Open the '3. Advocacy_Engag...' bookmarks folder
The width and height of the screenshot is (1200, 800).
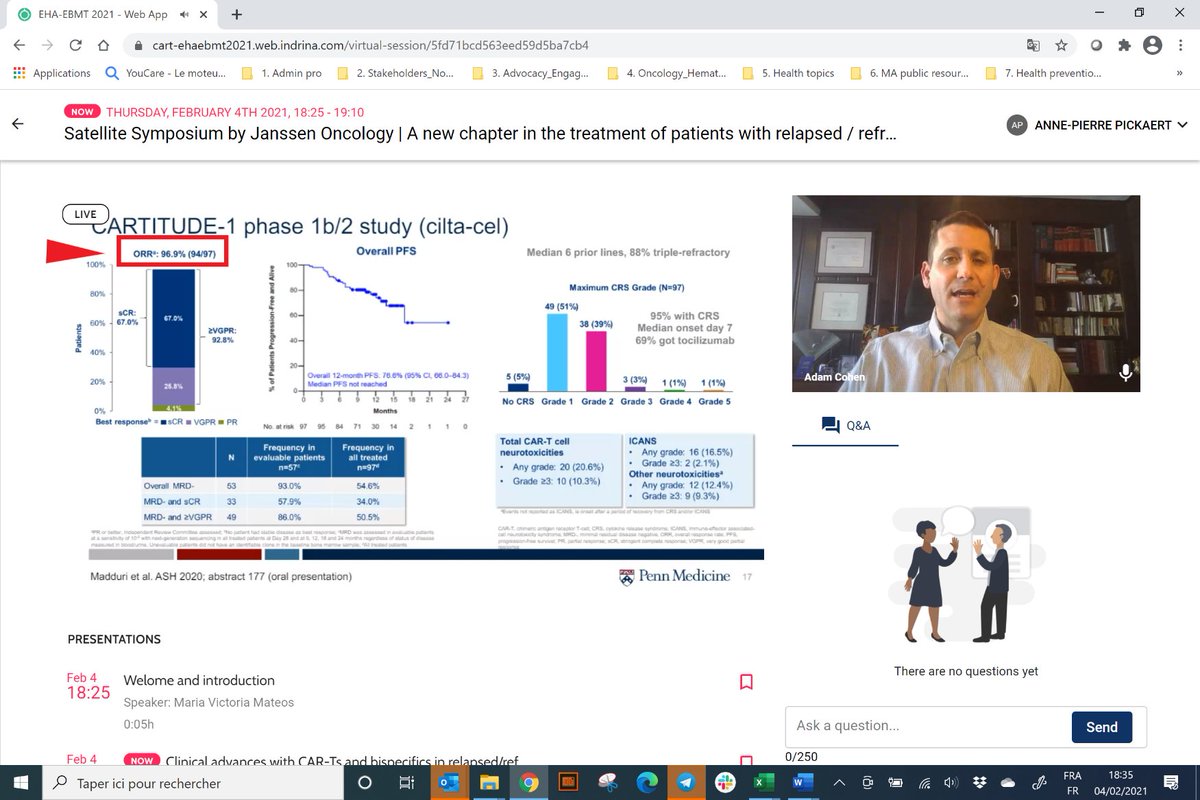tap(530, 73)
